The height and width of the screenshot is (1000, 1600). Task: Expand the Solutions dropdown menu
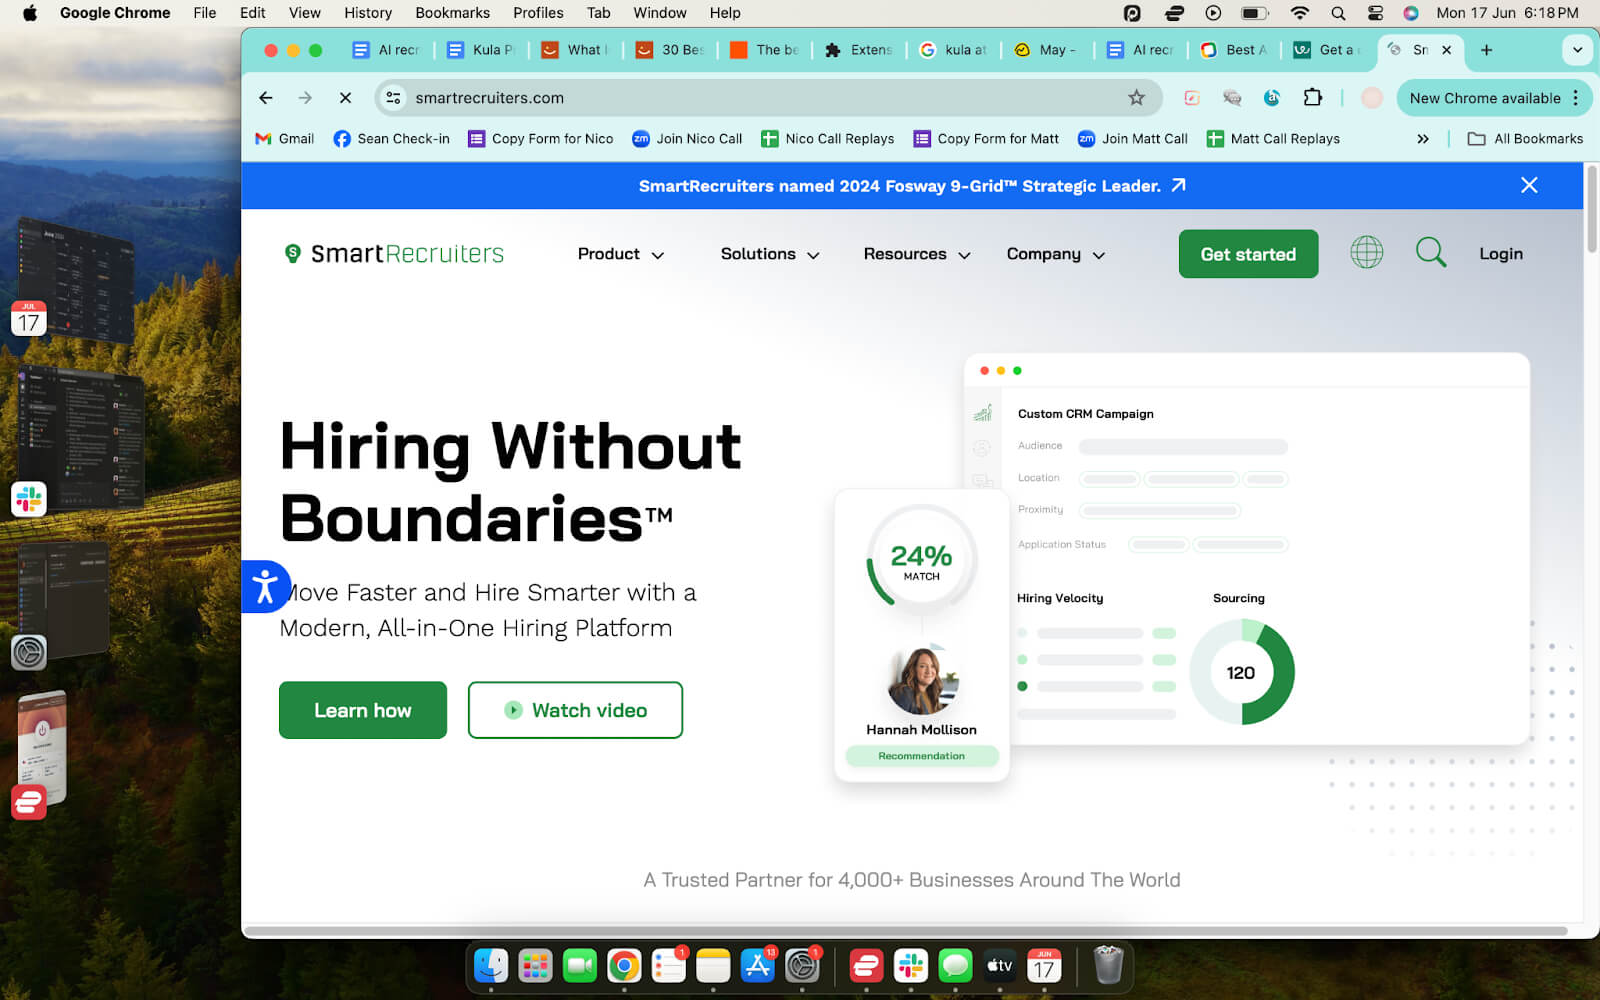[x=770, y=254]
